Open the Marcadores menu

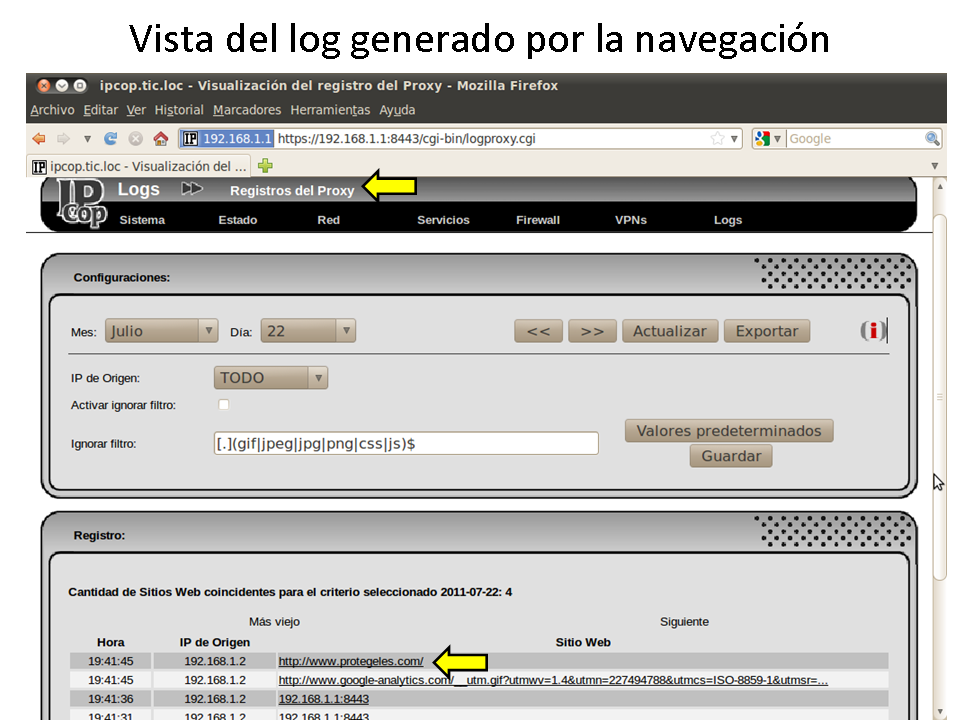point(247,110)
